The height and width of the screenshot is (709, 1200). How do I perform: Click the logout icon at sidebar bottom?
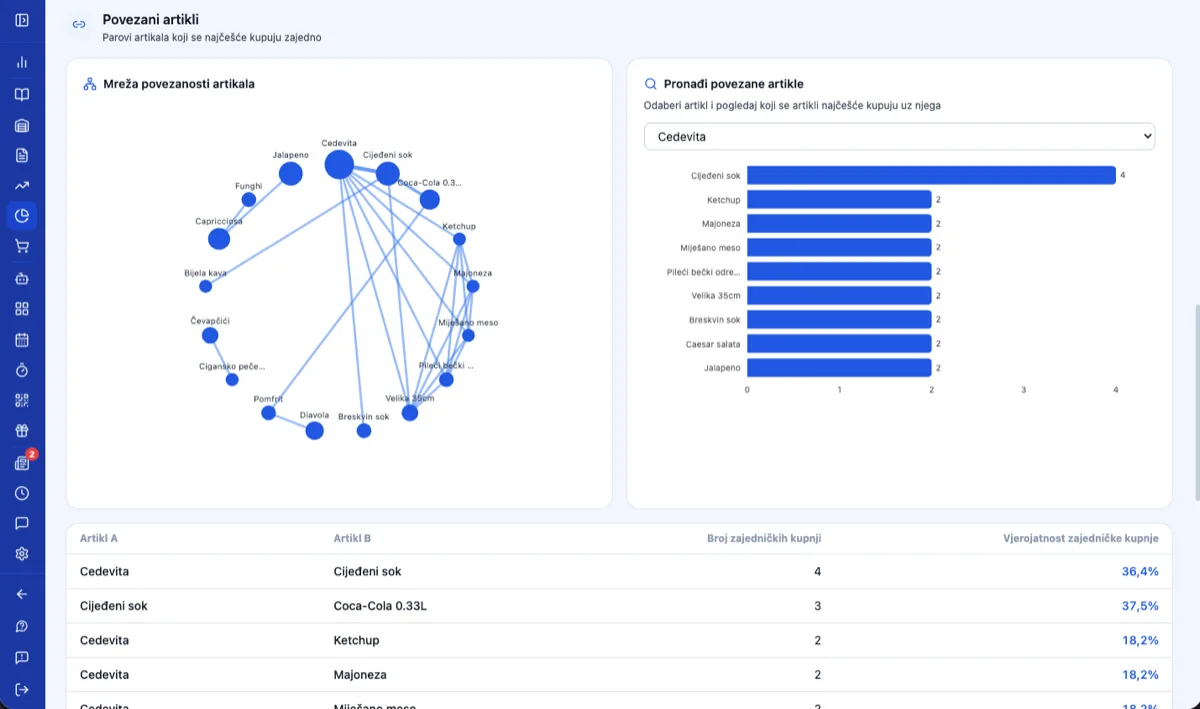point(22,689)
